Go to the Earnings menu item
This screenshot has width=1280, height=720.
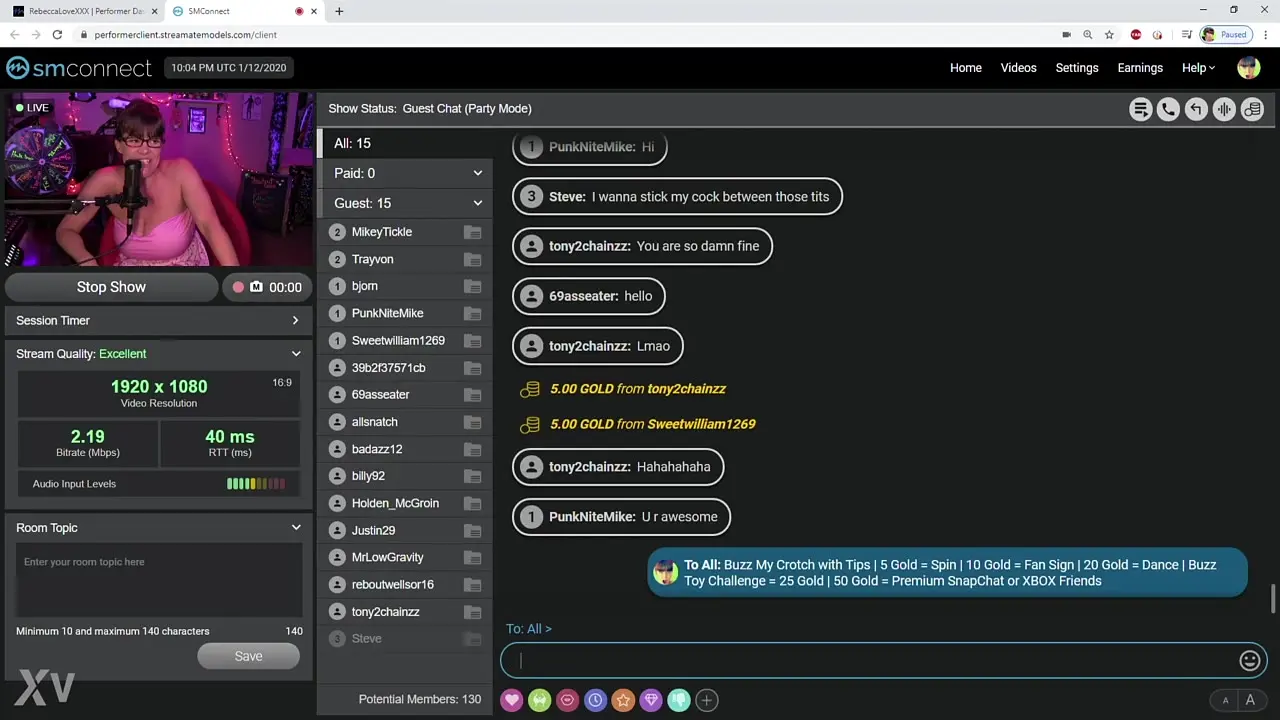coord(1140,68)
